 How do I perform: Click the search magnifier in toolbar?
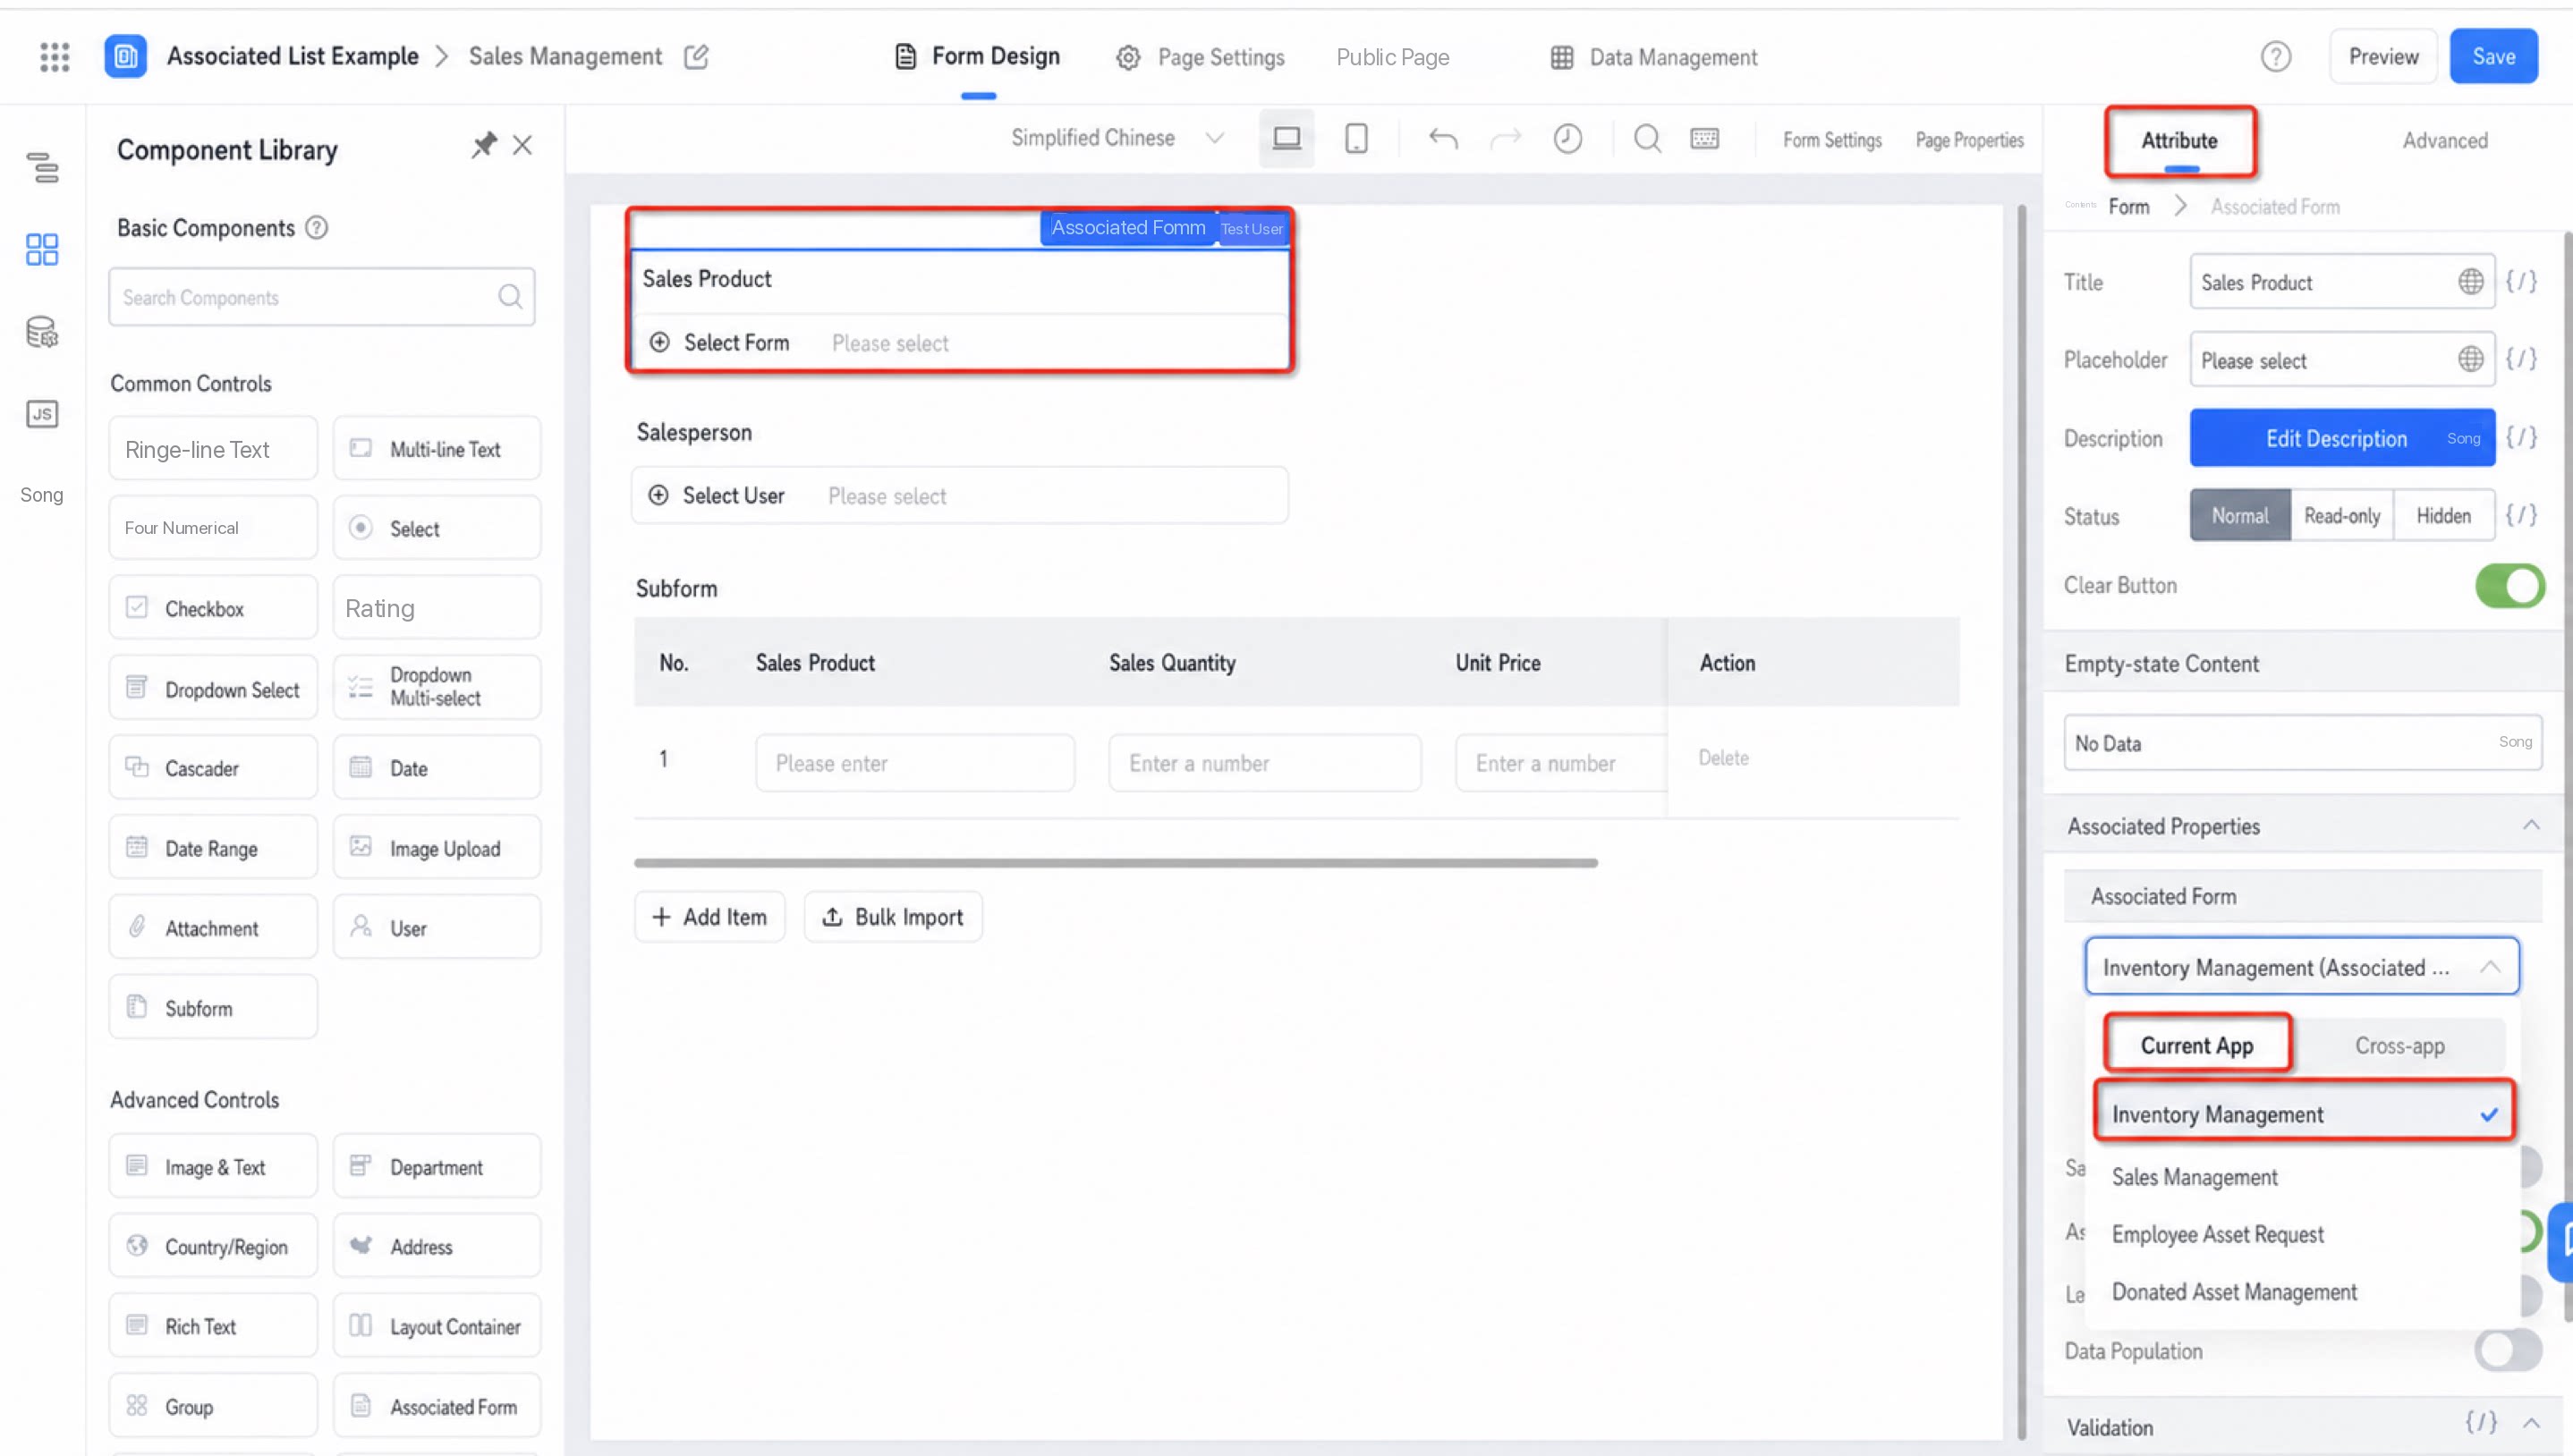click(x=1647, y=138)
